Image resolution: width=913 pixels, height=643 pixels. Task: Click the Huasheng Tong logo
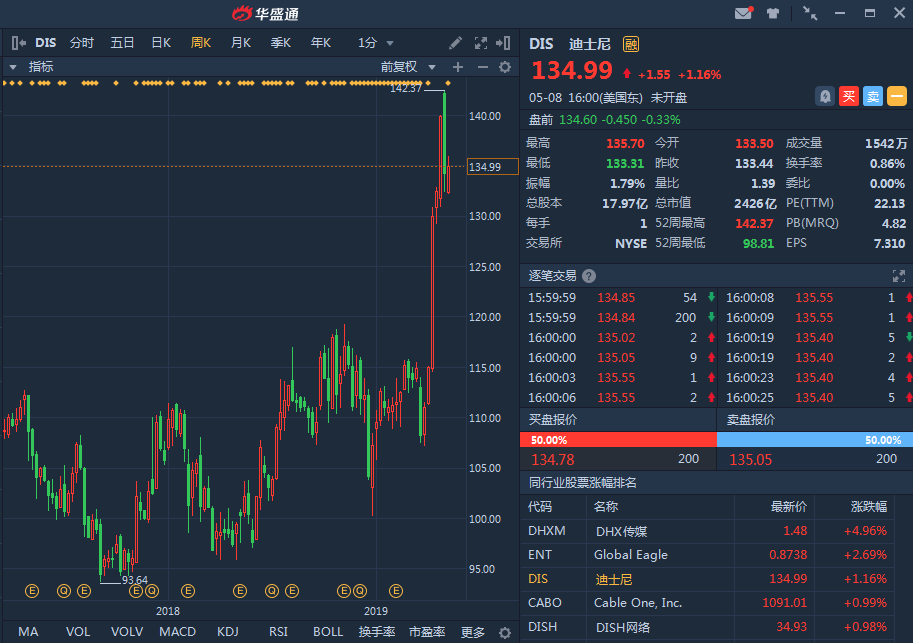266,13
